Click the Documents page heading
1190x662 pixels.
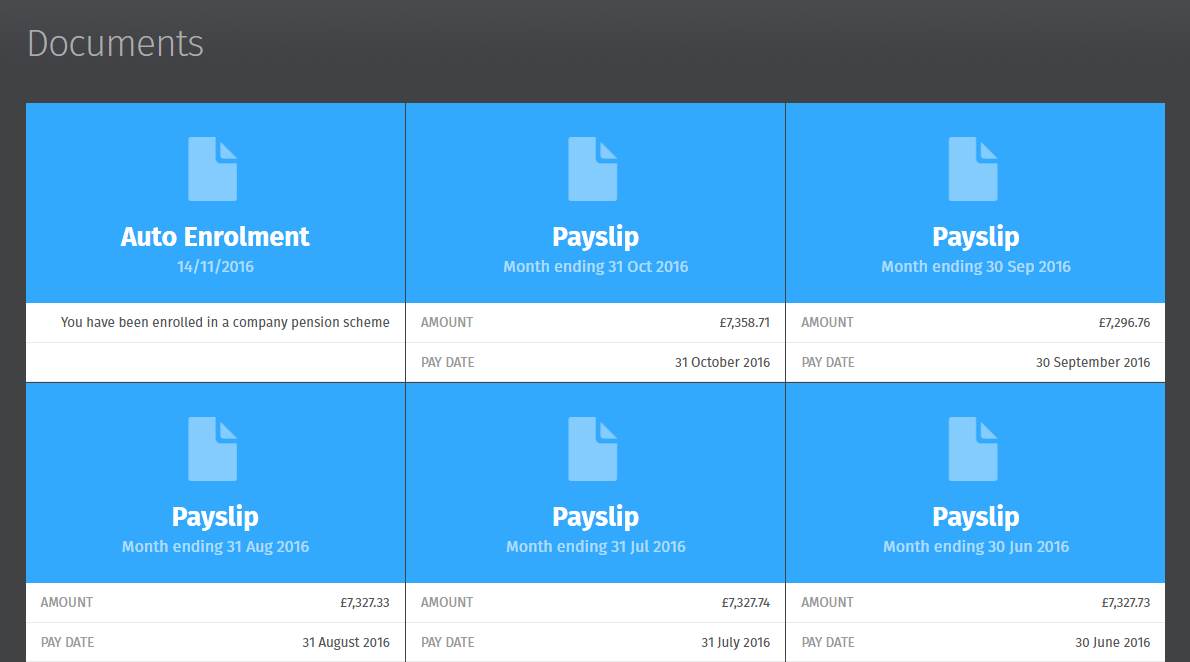pos(115,44)
